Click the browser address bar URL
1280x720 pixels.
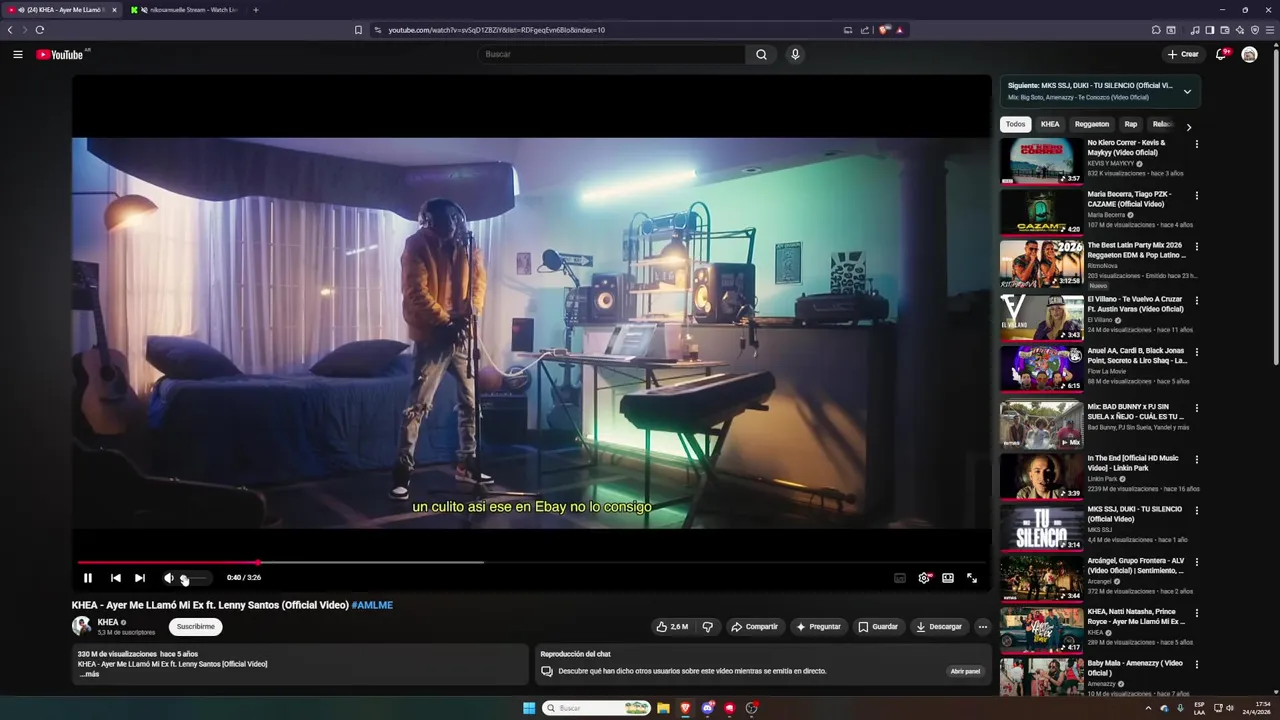(496, 30)
